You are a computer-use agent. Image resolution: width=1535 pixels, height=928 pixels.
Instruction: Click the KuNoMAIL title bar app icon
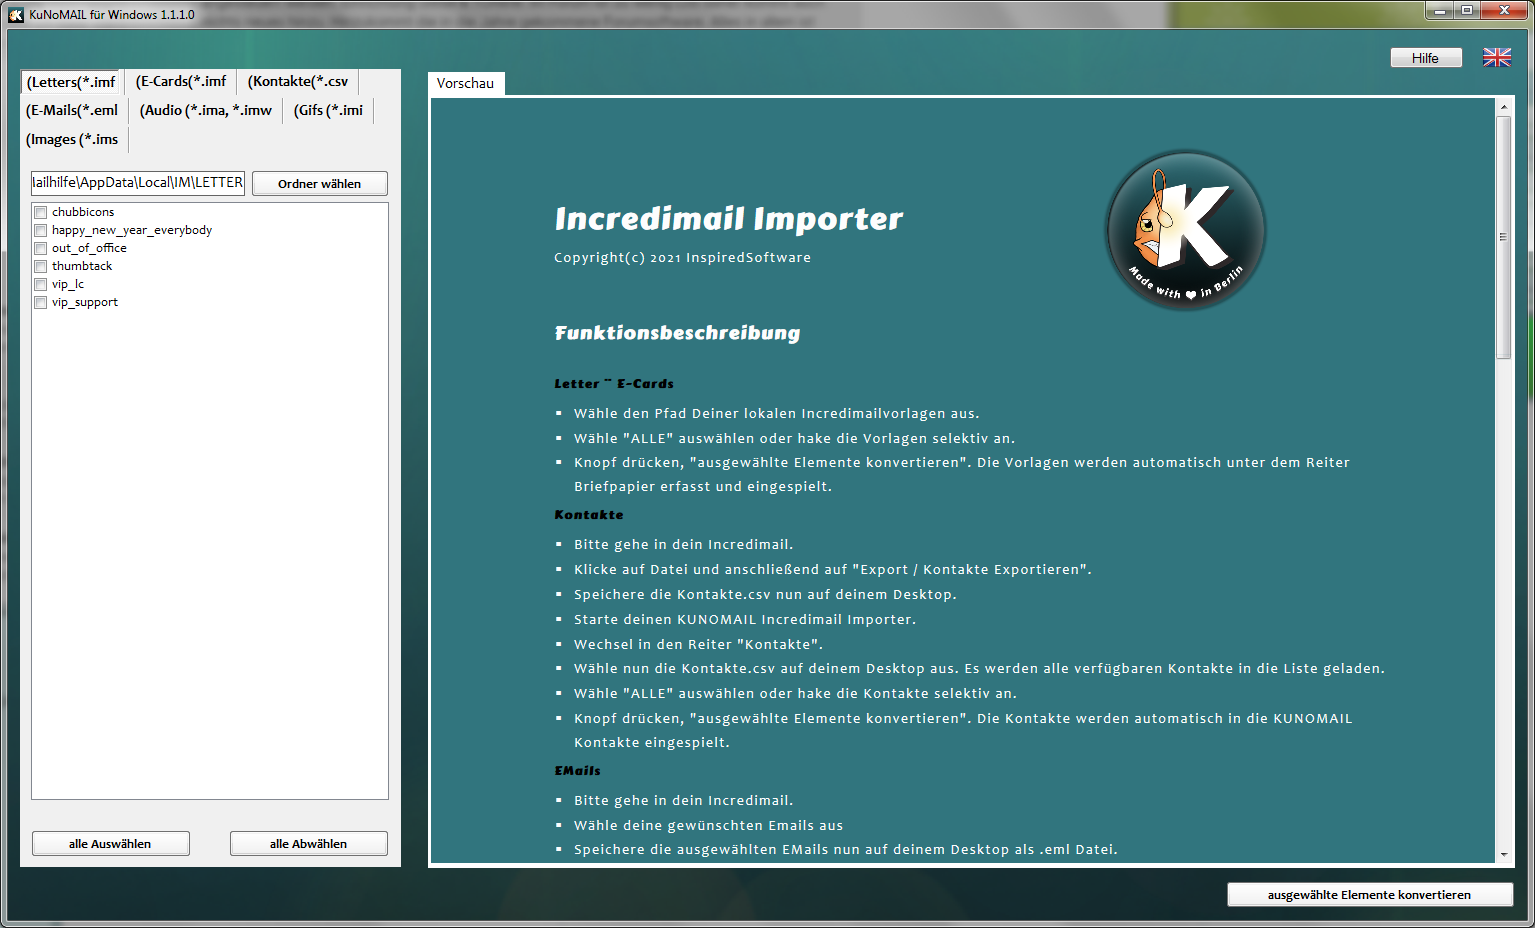[16, 15]
